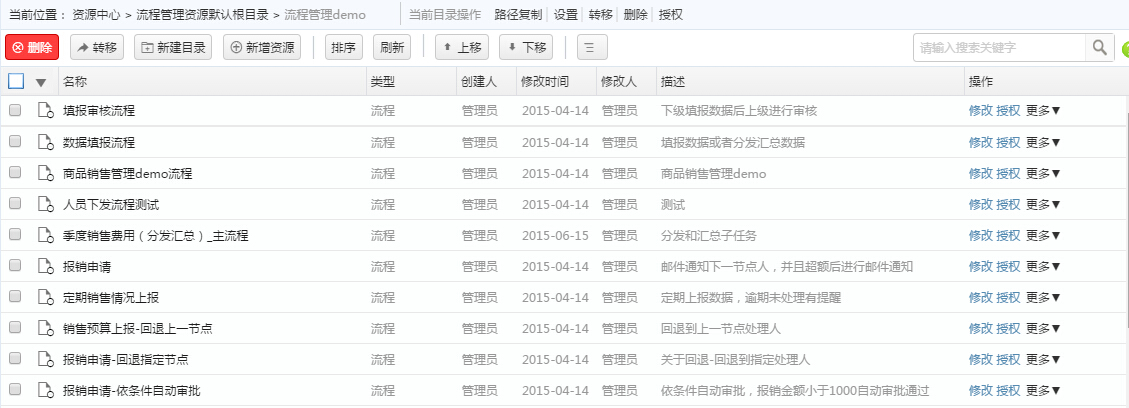Viewport: 1129px width, 408px height.
Task: Focus the keyword search input field
Action: coord(998,47)
